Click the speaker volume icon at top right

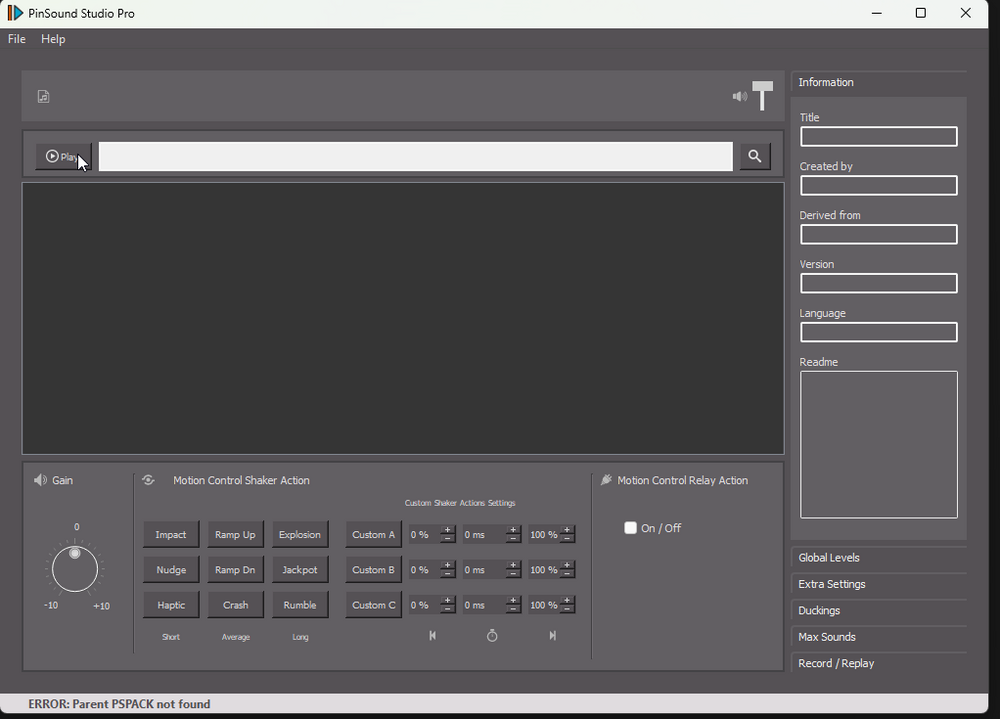(739, 97)
